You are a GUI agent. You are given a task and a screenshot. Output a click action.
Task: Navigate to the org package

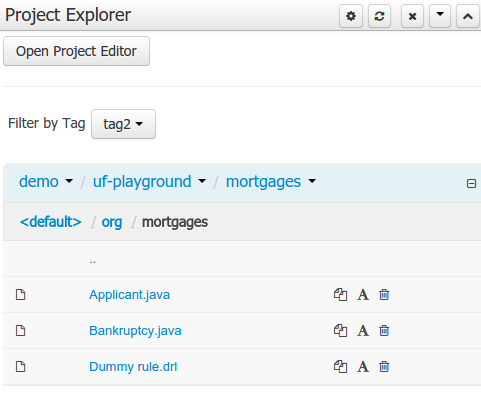click(112, 222)
